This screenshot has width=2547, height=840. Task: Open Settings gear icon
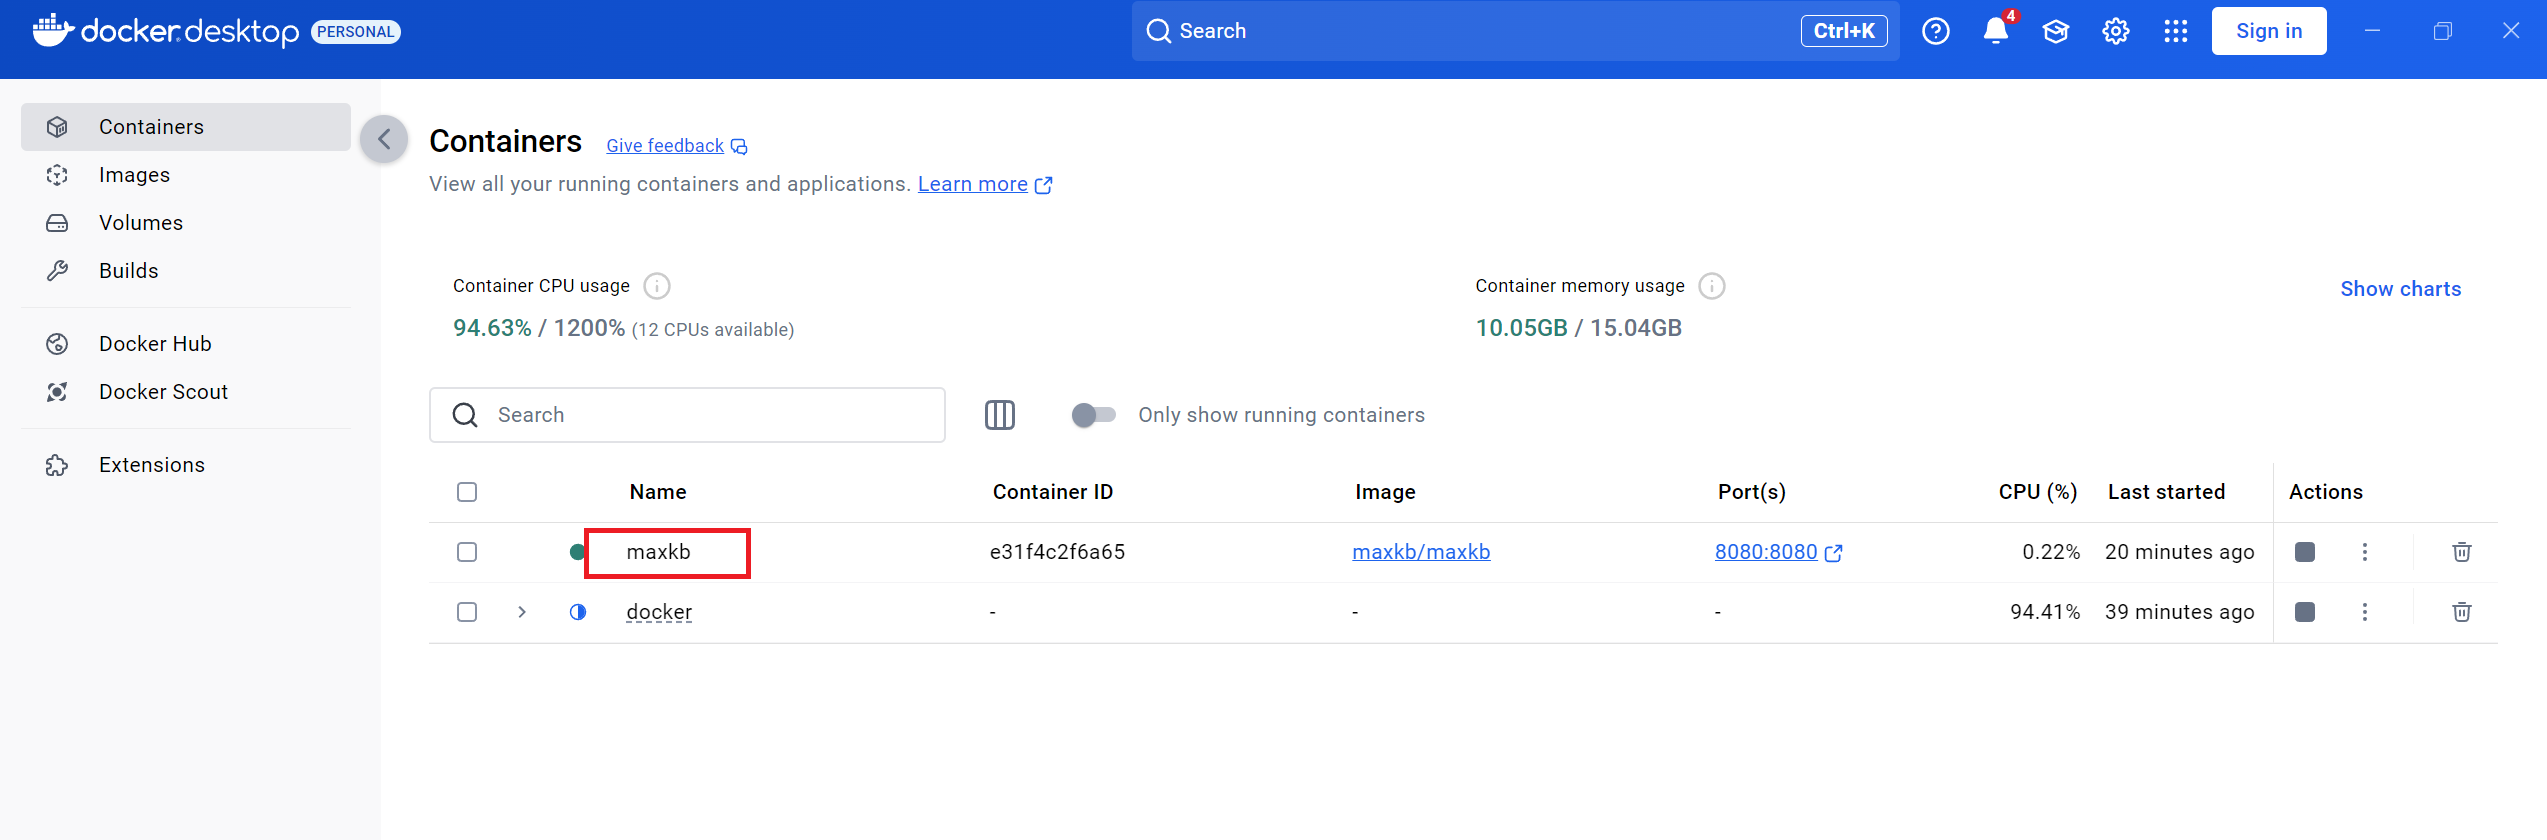tap(2116, 31)
